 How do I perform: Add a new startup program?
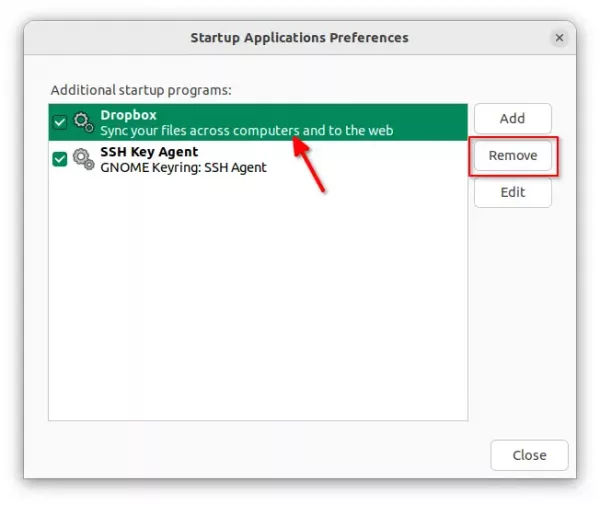tap(513, 119)
